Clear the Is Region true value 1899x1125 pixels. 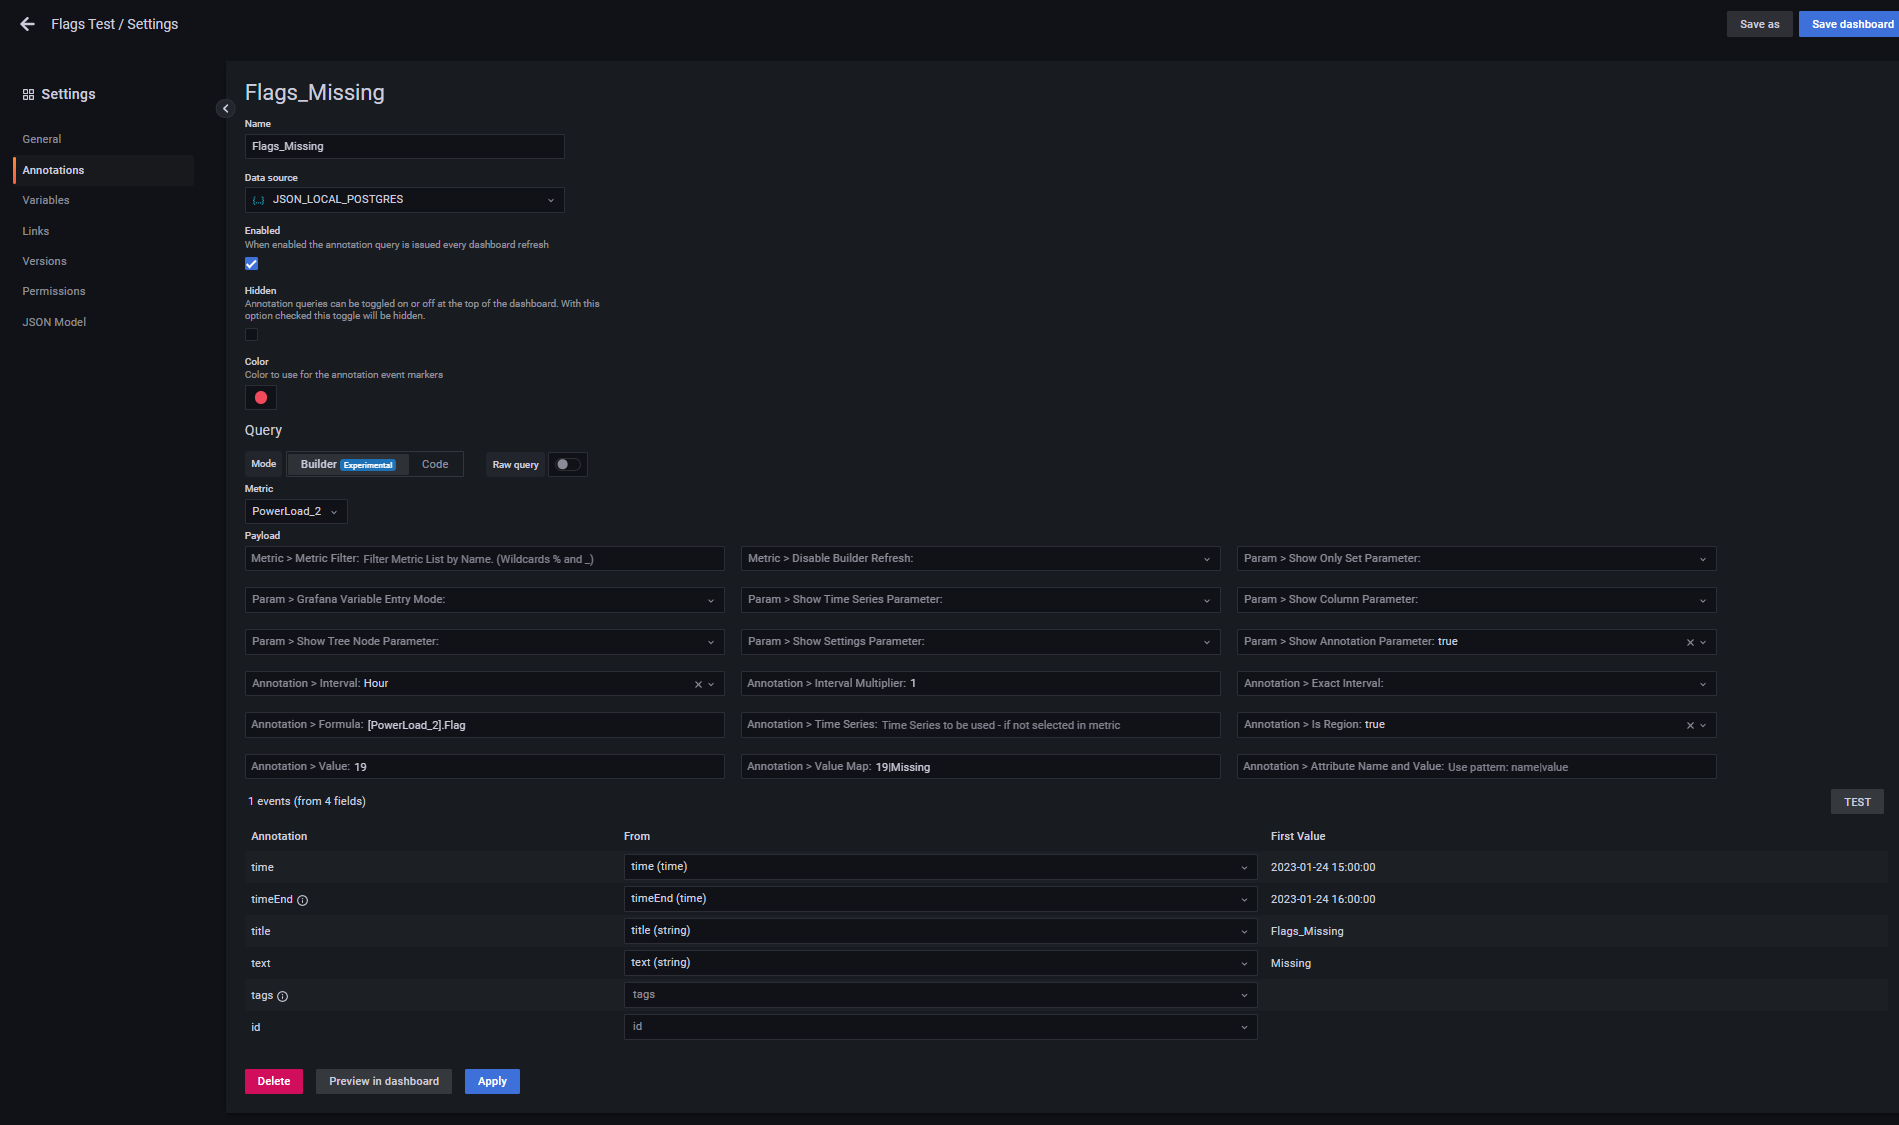click(1690, 725)
